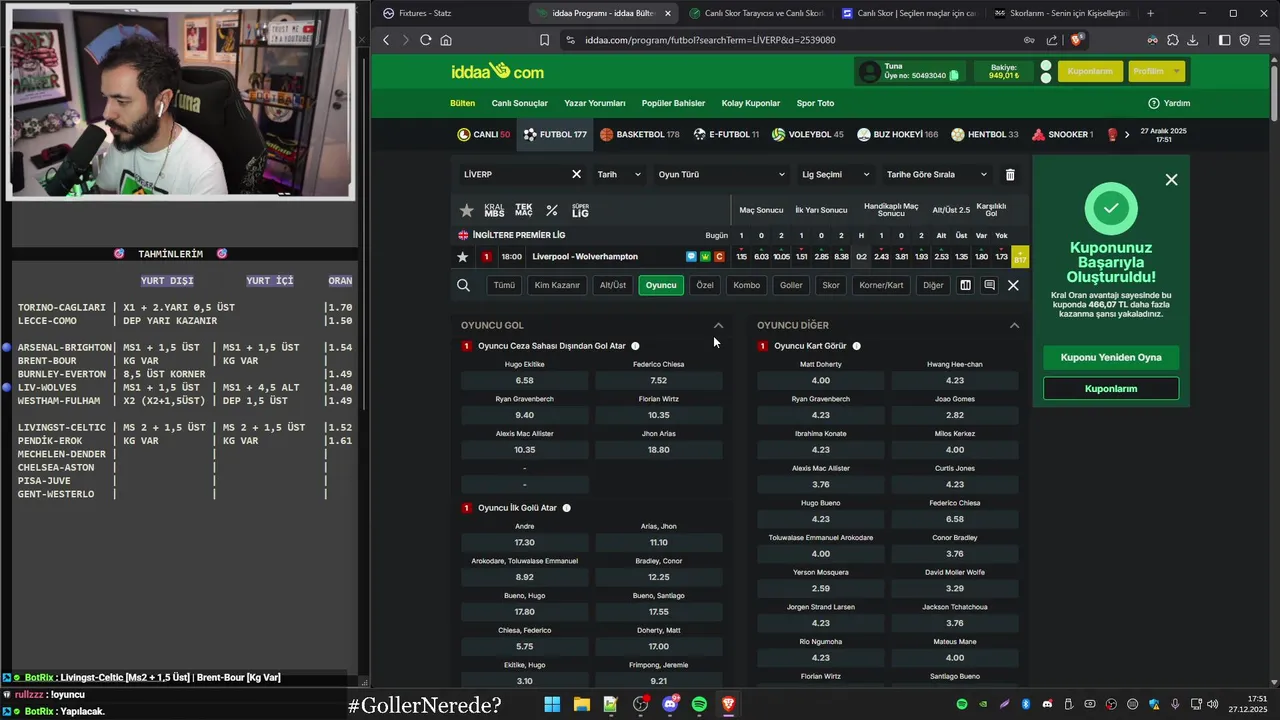Open the Canlı Sonuçlar menu
The height and width of the screenshot is (720, 1280).
click(520, 103)
